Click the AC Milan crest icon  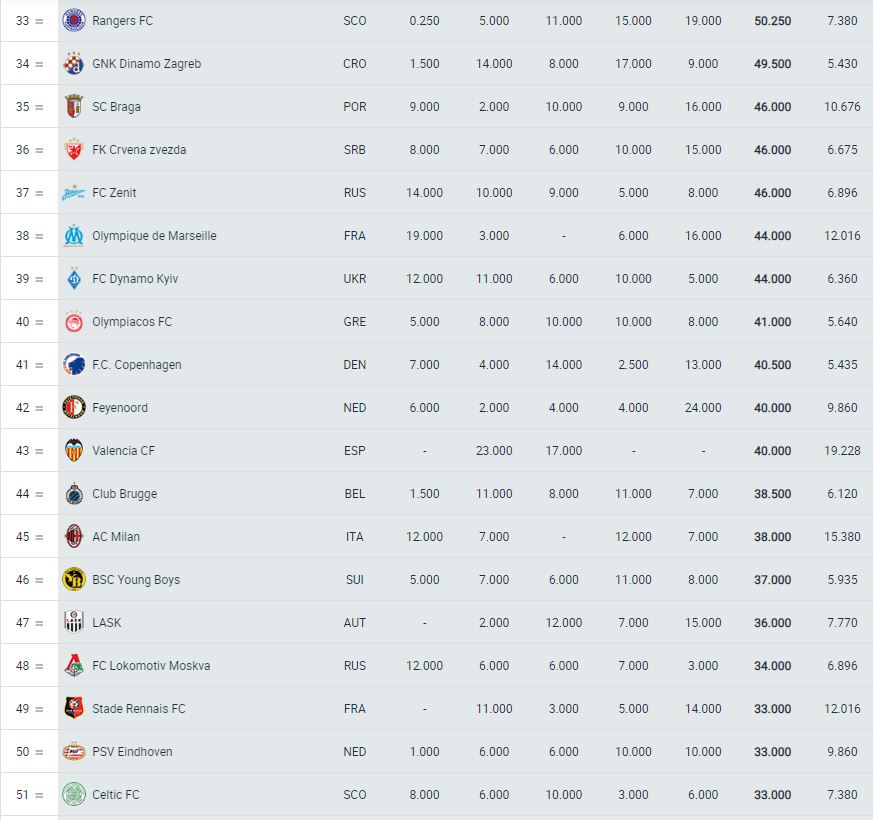(x=73, y=537)
